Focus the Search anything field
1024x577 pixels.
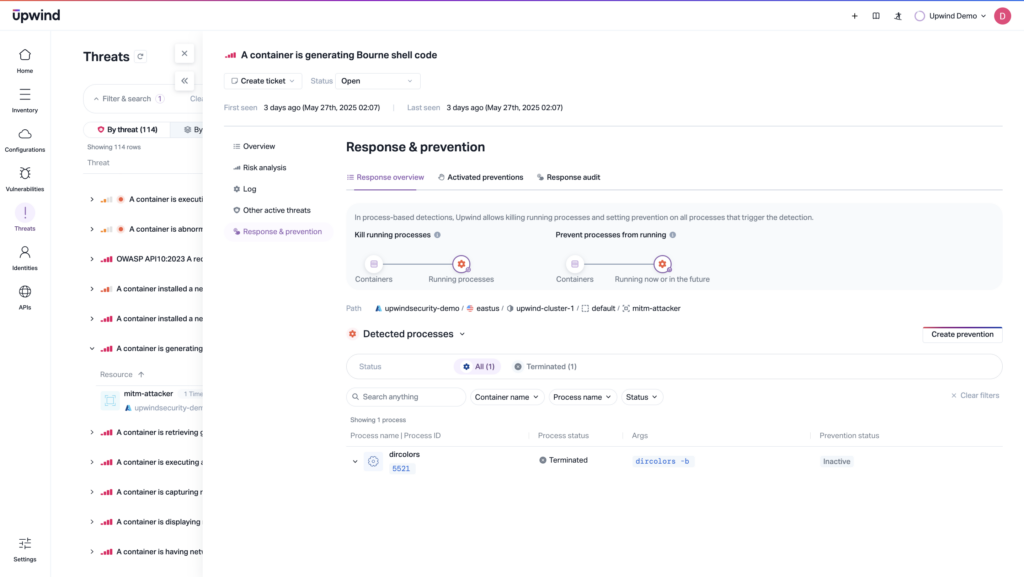point(406,397)
